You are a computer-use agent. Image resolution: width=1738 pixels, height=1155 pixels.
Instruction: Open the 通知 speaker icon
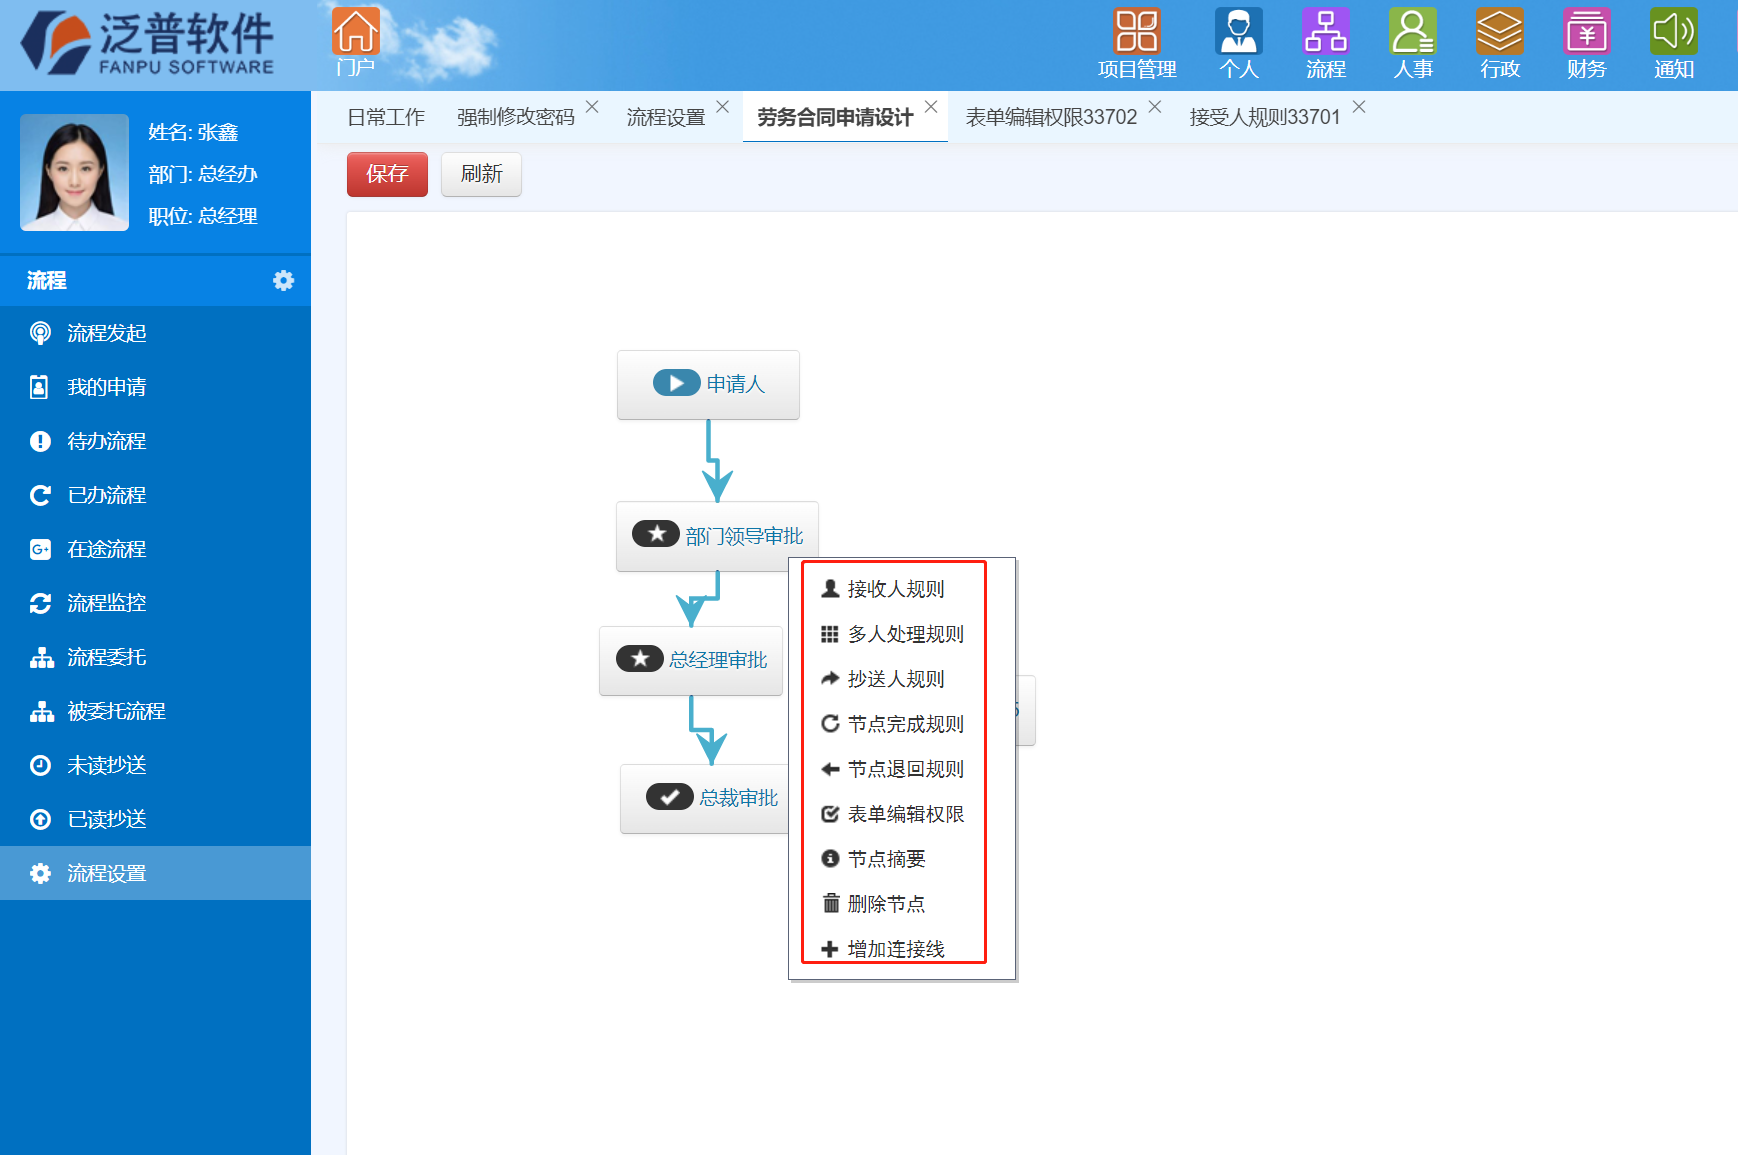(x=1673, y=32)
